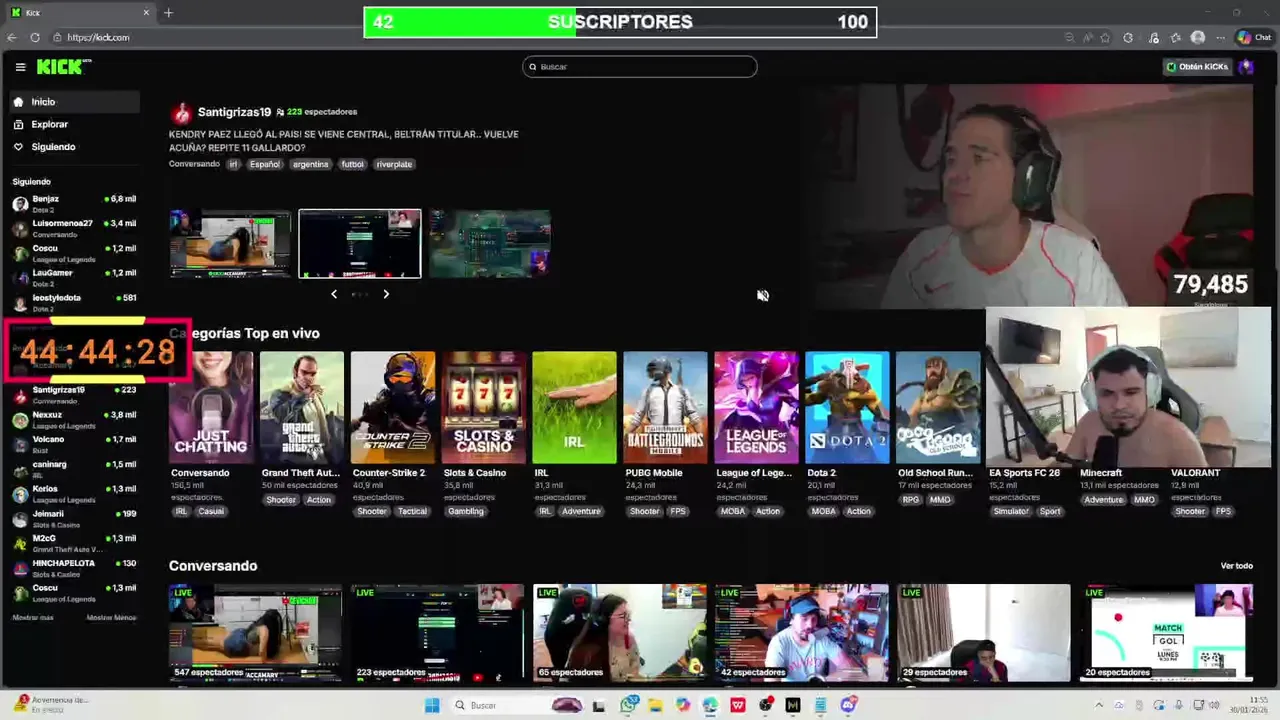Open LauGamer followed channel
This screenshot has width=1280, height=720.
[75, 277]
